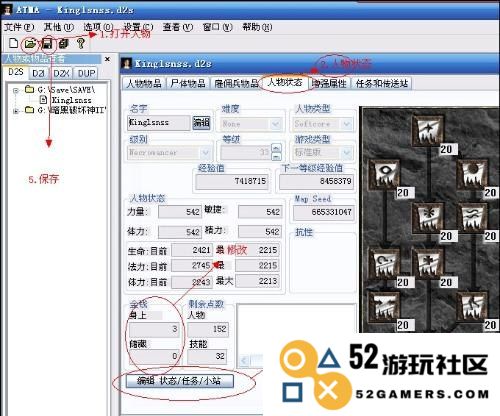
Task: Select the D2S tab in the left panel
Action: [x=16, y=72]
